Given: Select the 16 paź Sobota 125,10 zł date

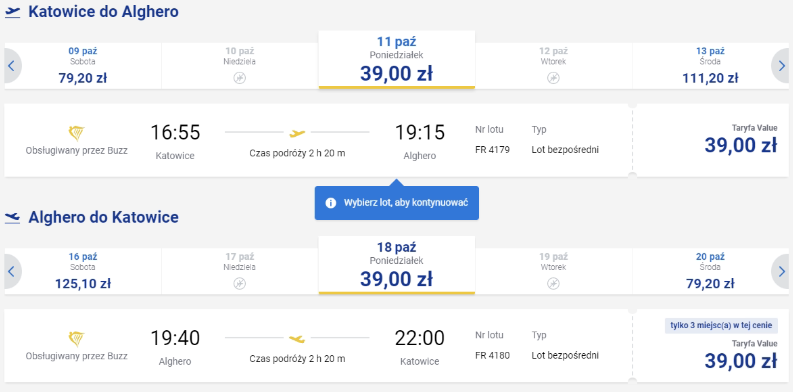Looking at the screenshot, I should pos(83,271).
